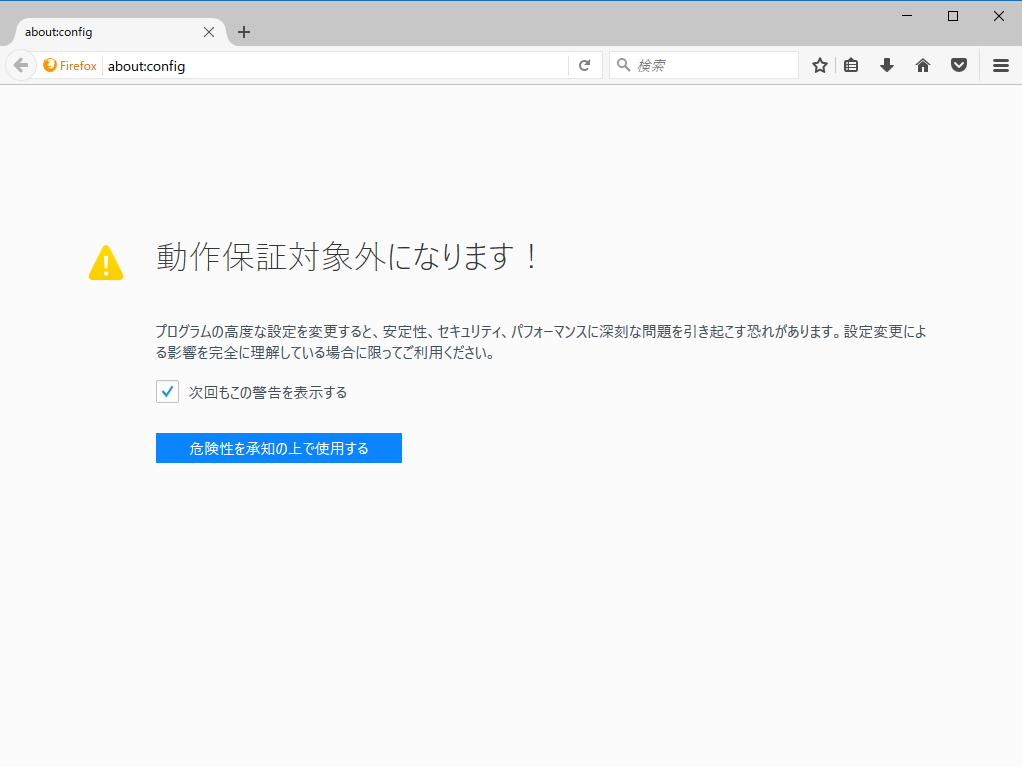Click the search magnifier icon
Image resolution: width=1022 pixels, height=767 pixels.
pyautogui.click(x=625, y=64)
